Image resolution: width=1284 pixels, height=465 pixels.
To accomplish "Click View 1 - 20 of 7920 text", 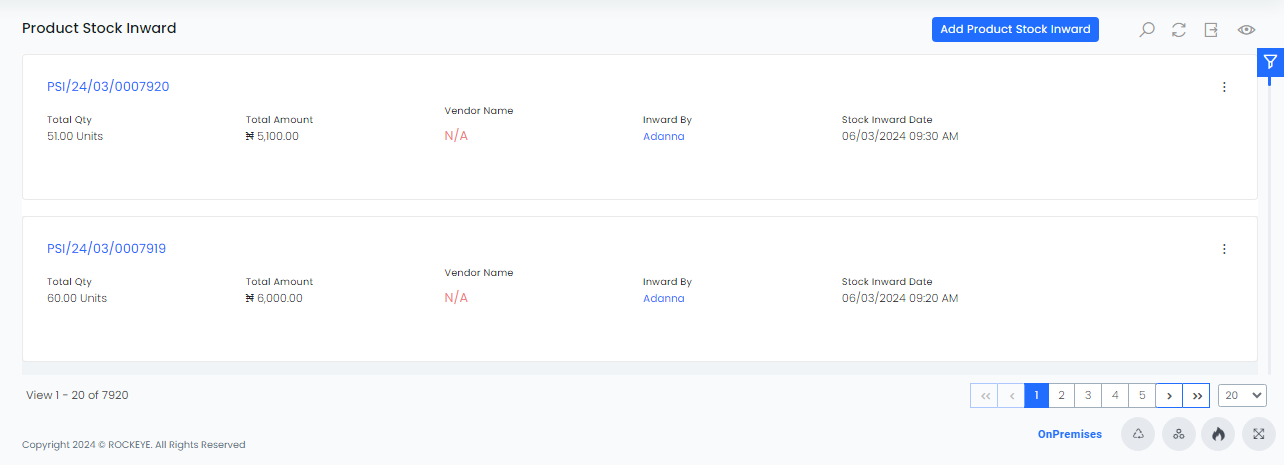I will coord(77,395).
